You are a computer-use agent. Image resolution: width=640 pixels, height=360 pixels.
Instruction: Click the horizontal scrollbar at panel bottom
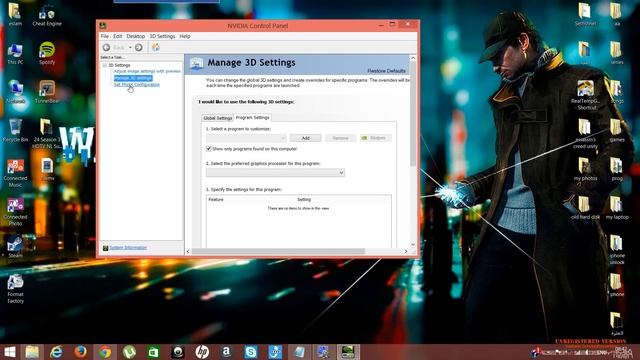(278, 251)
